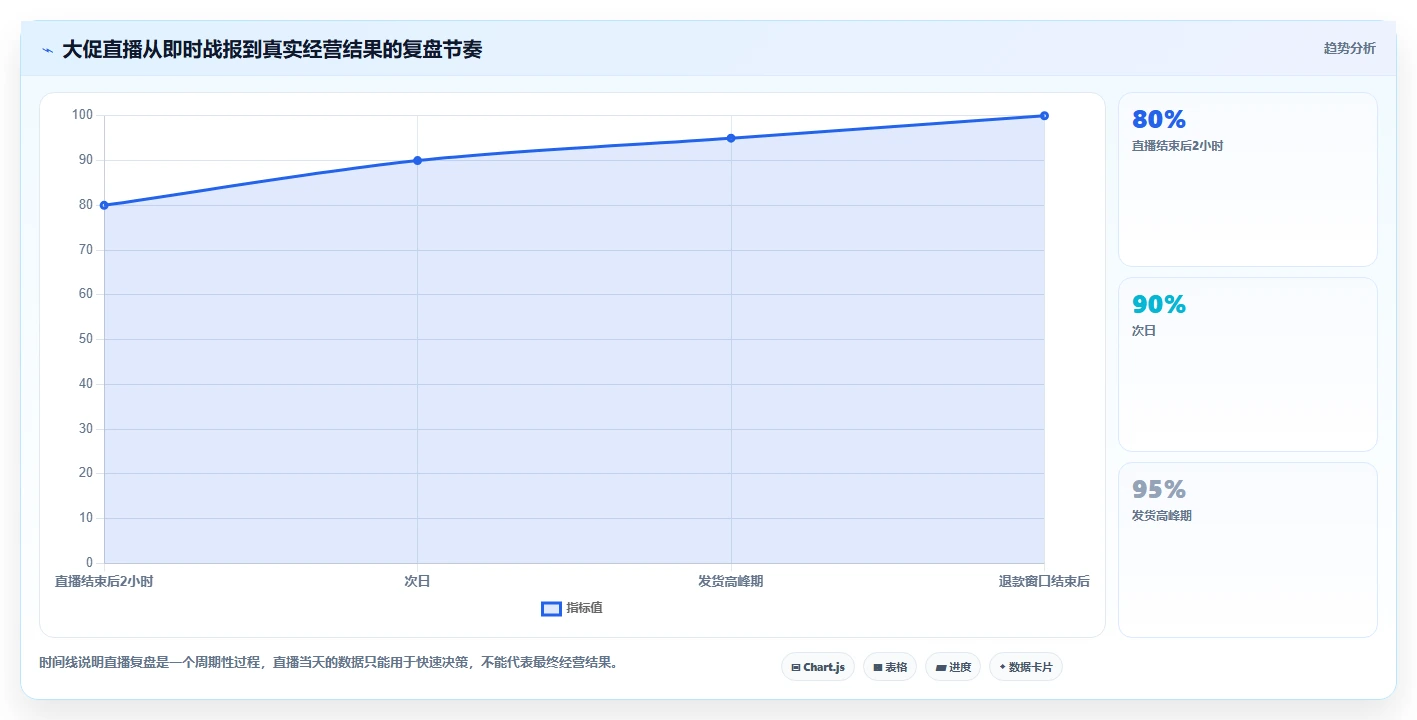Click the Chart.js tag chip
The image size is (1417, 720).
pyautogui.click(x=818, y=667)
